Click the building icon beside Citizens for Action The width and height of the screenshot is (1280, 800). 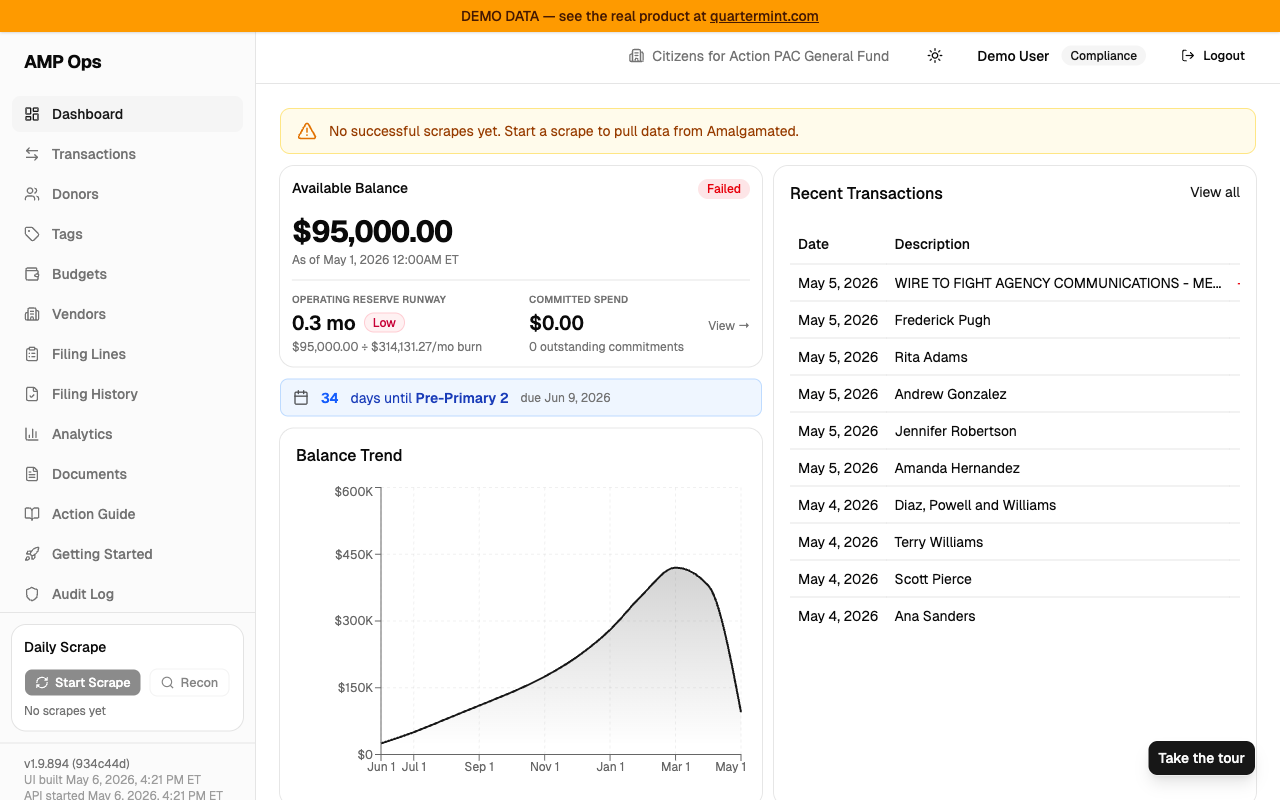(636, 56)
